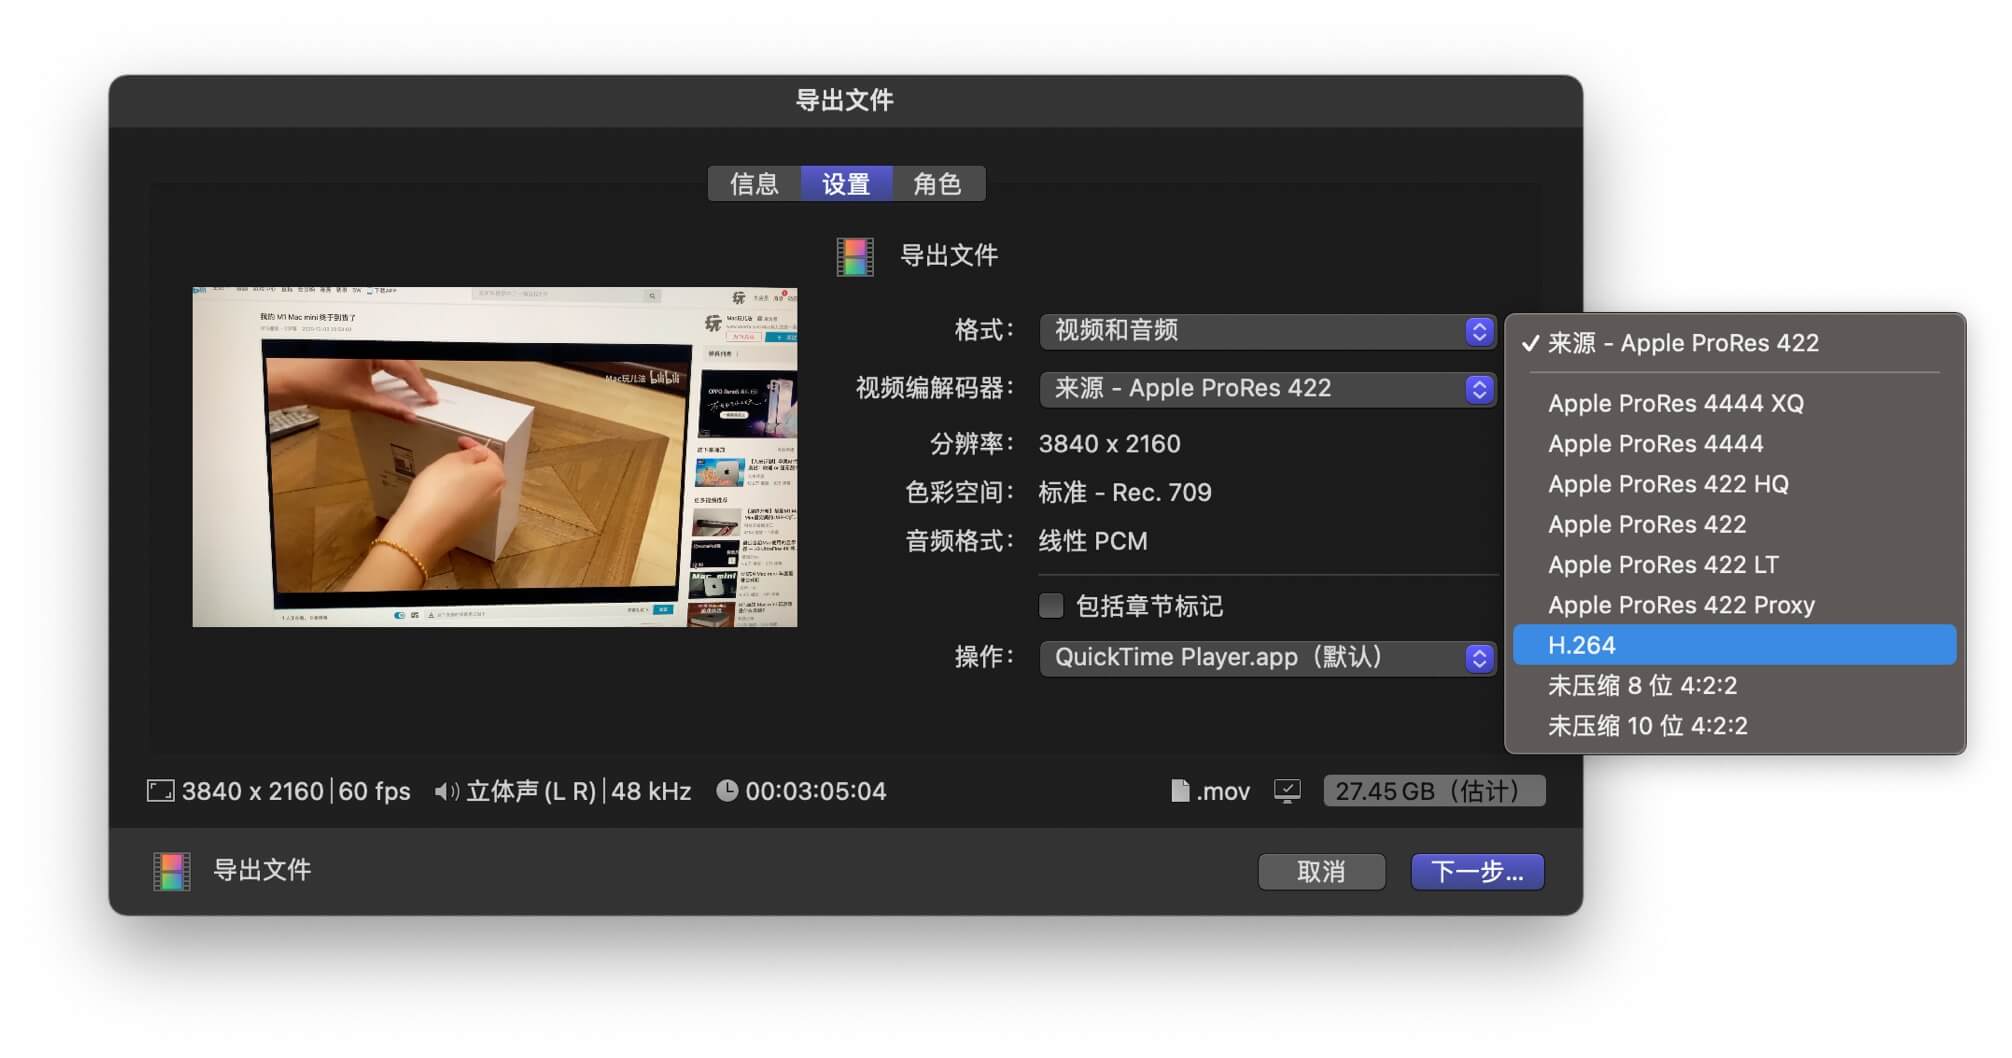This screenshot has height=1058, width=2012.
Task: Choose Apple ProRes 4444 XQ codec
Action: point(1735,404)
